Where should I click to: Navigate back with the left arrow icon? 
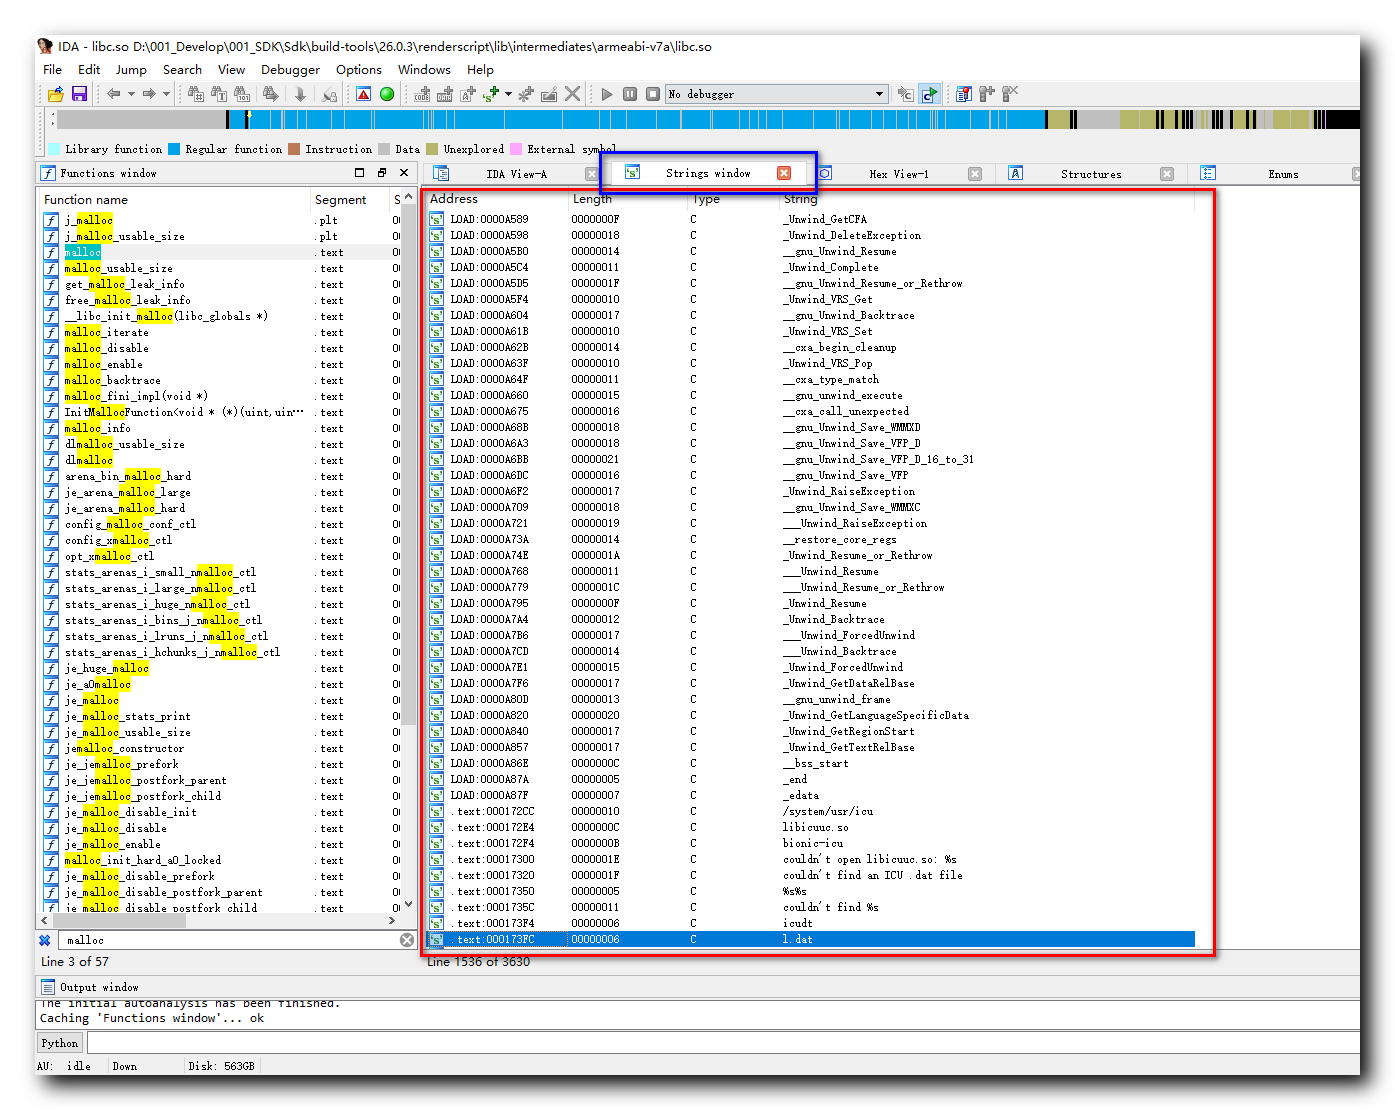click(x=113, y=93)
